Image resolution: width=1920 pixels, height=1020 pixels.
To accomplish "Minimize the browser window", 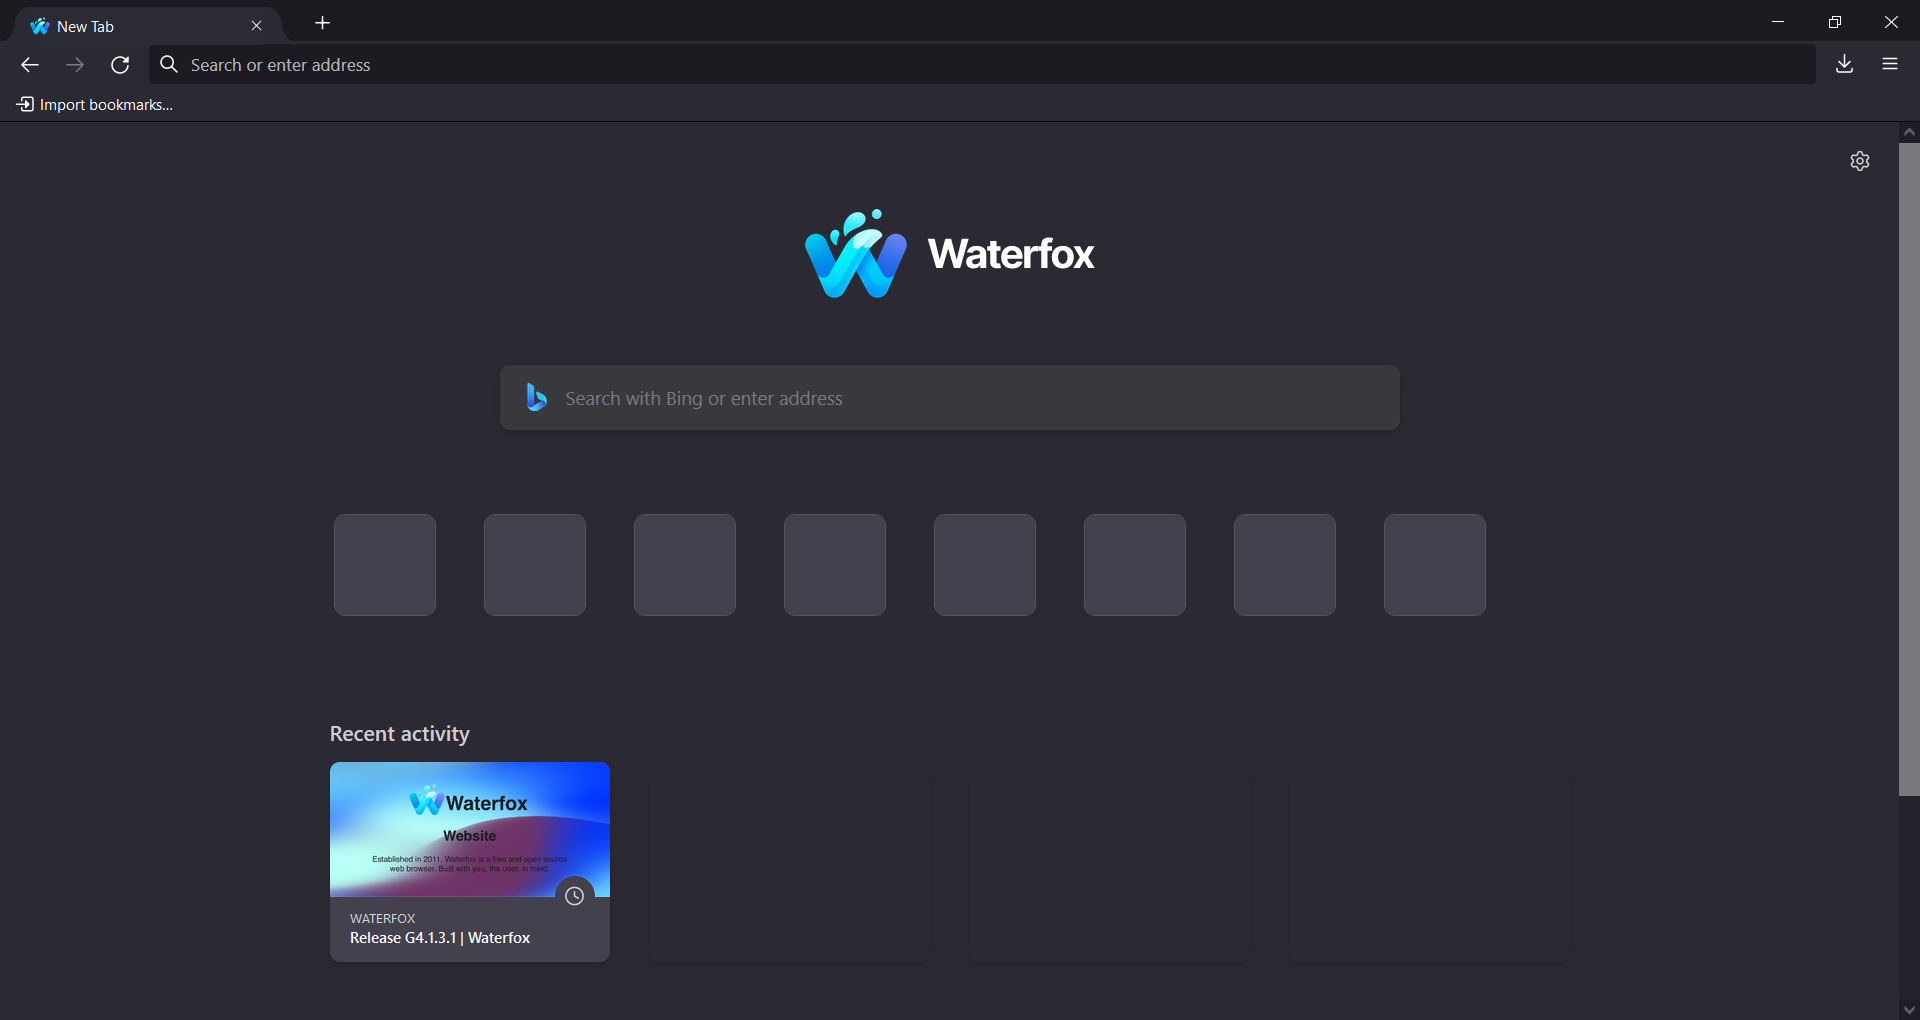I will [1778, 22].
